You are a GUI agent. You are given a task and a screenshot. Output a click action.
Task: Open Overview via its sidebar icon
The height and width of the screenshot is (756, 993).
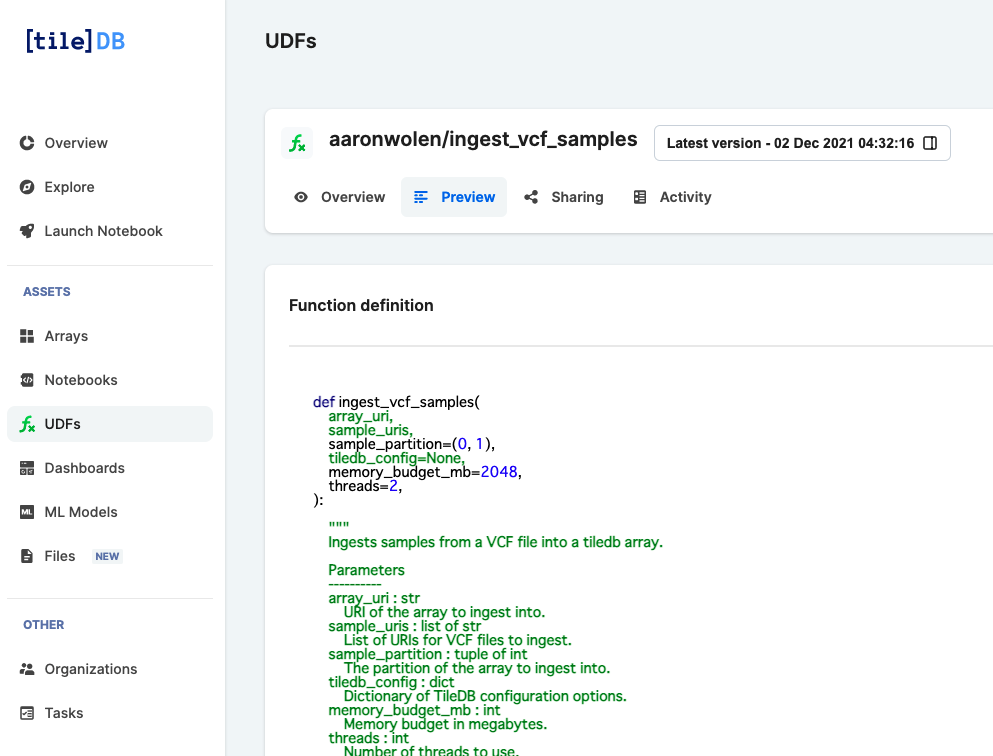pyautogui.click(x=28, y=143)
